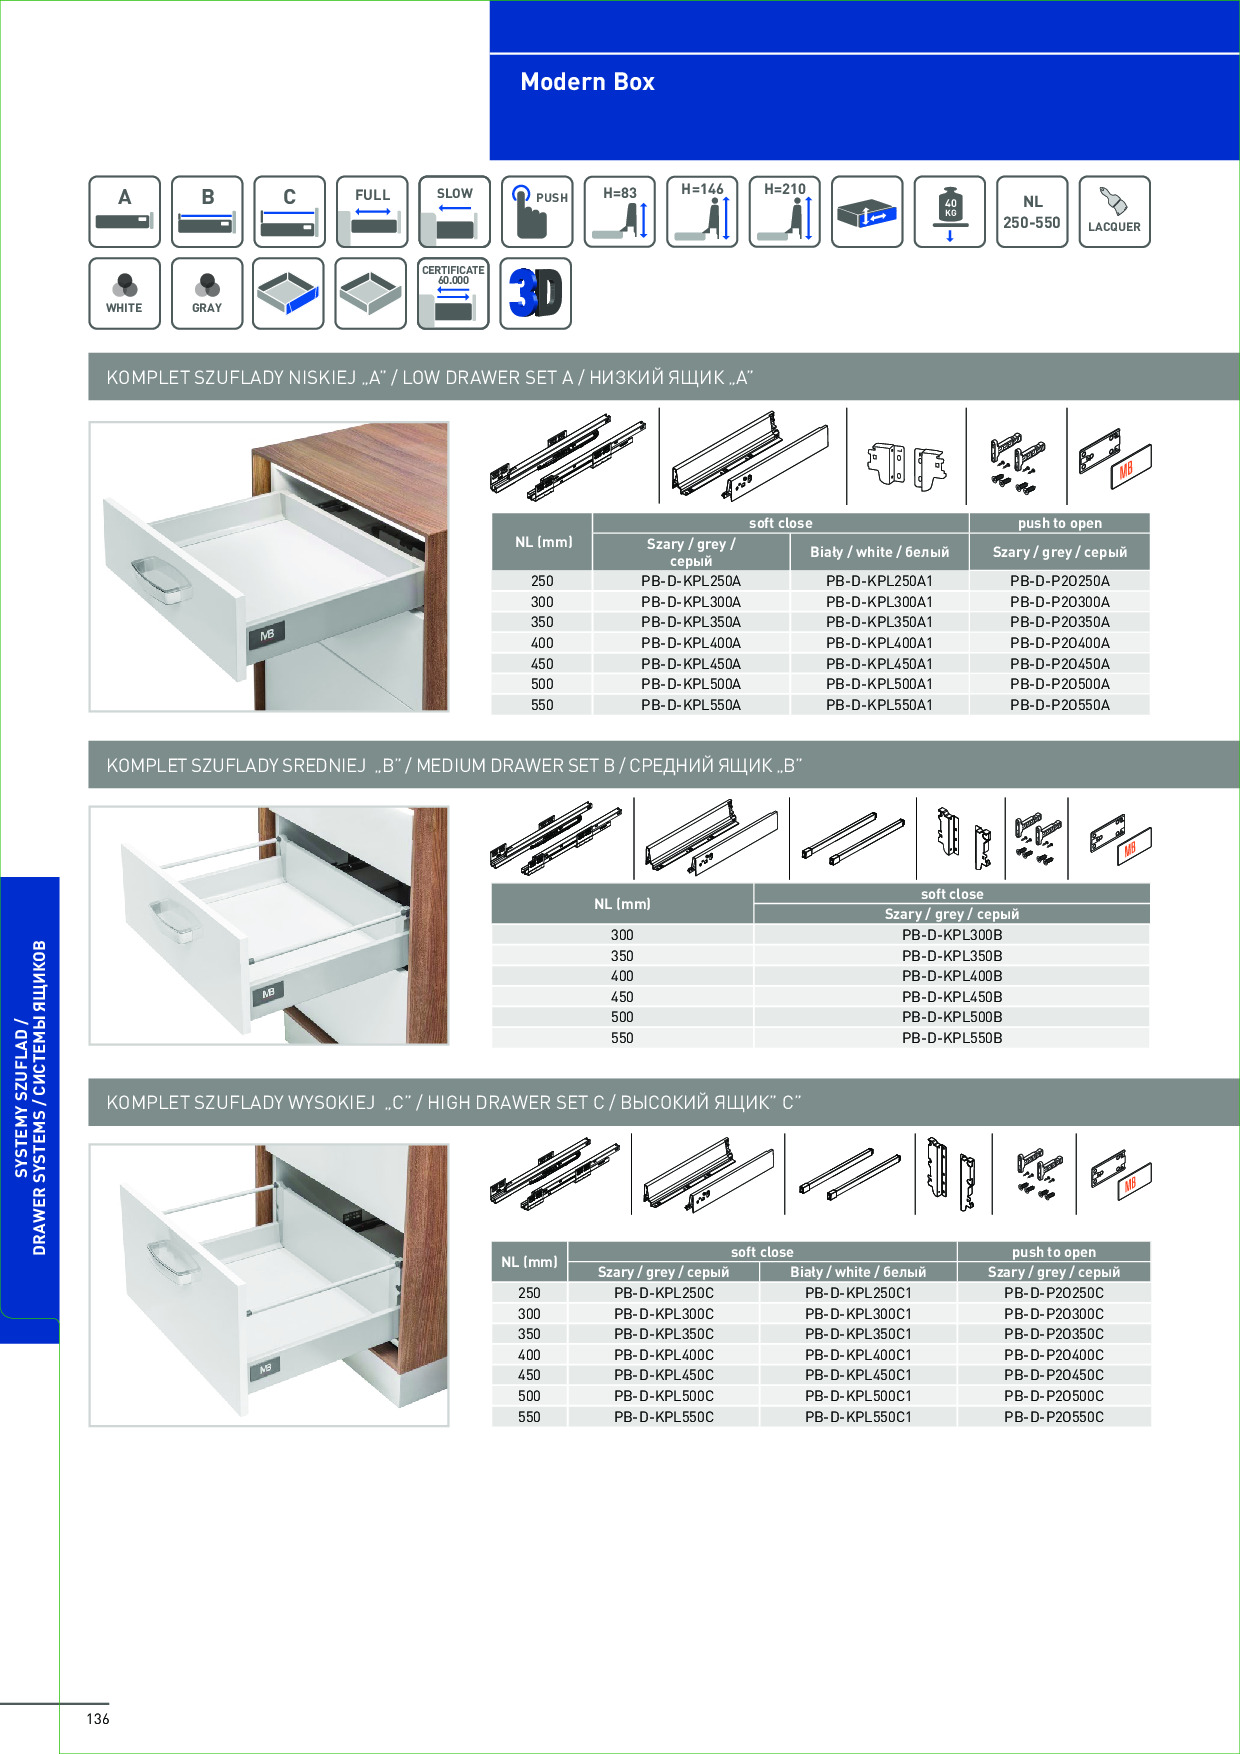Click the 40 KG load icon
Image resolution: width=1240 pixels, height=1754 pixels.
pyautogui.click(x=949, y=212)
